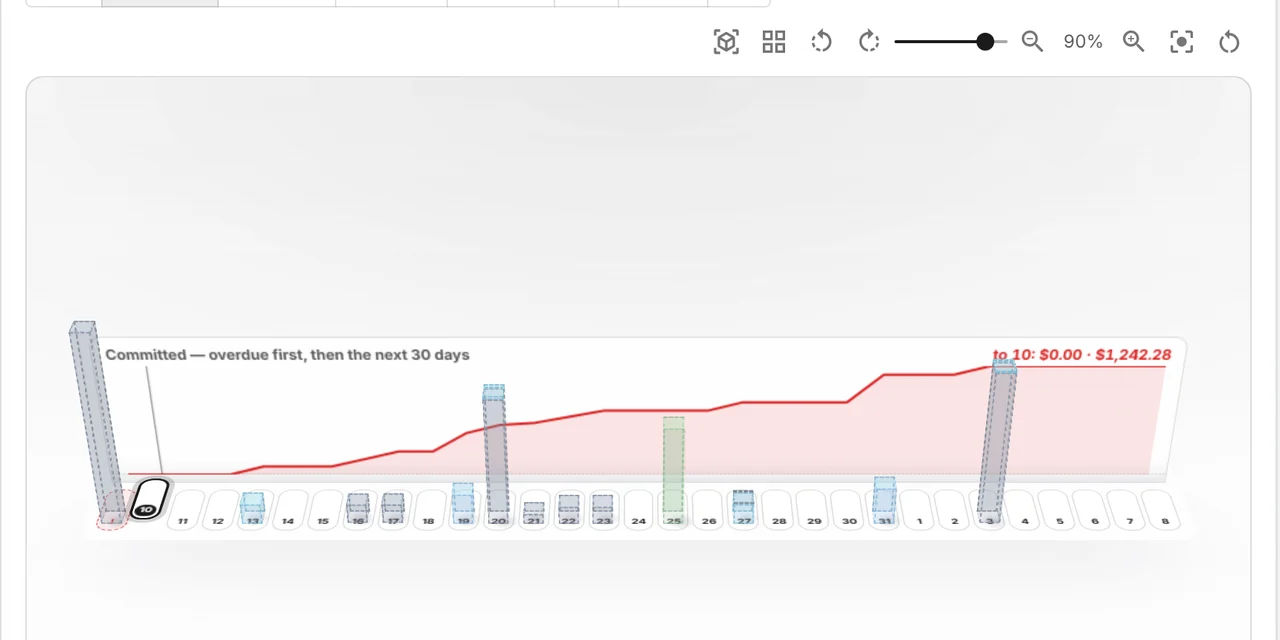This screenshot has width=1280, height=640.
Task: Switch to the grid layout view
Action: tap(774, 41)
